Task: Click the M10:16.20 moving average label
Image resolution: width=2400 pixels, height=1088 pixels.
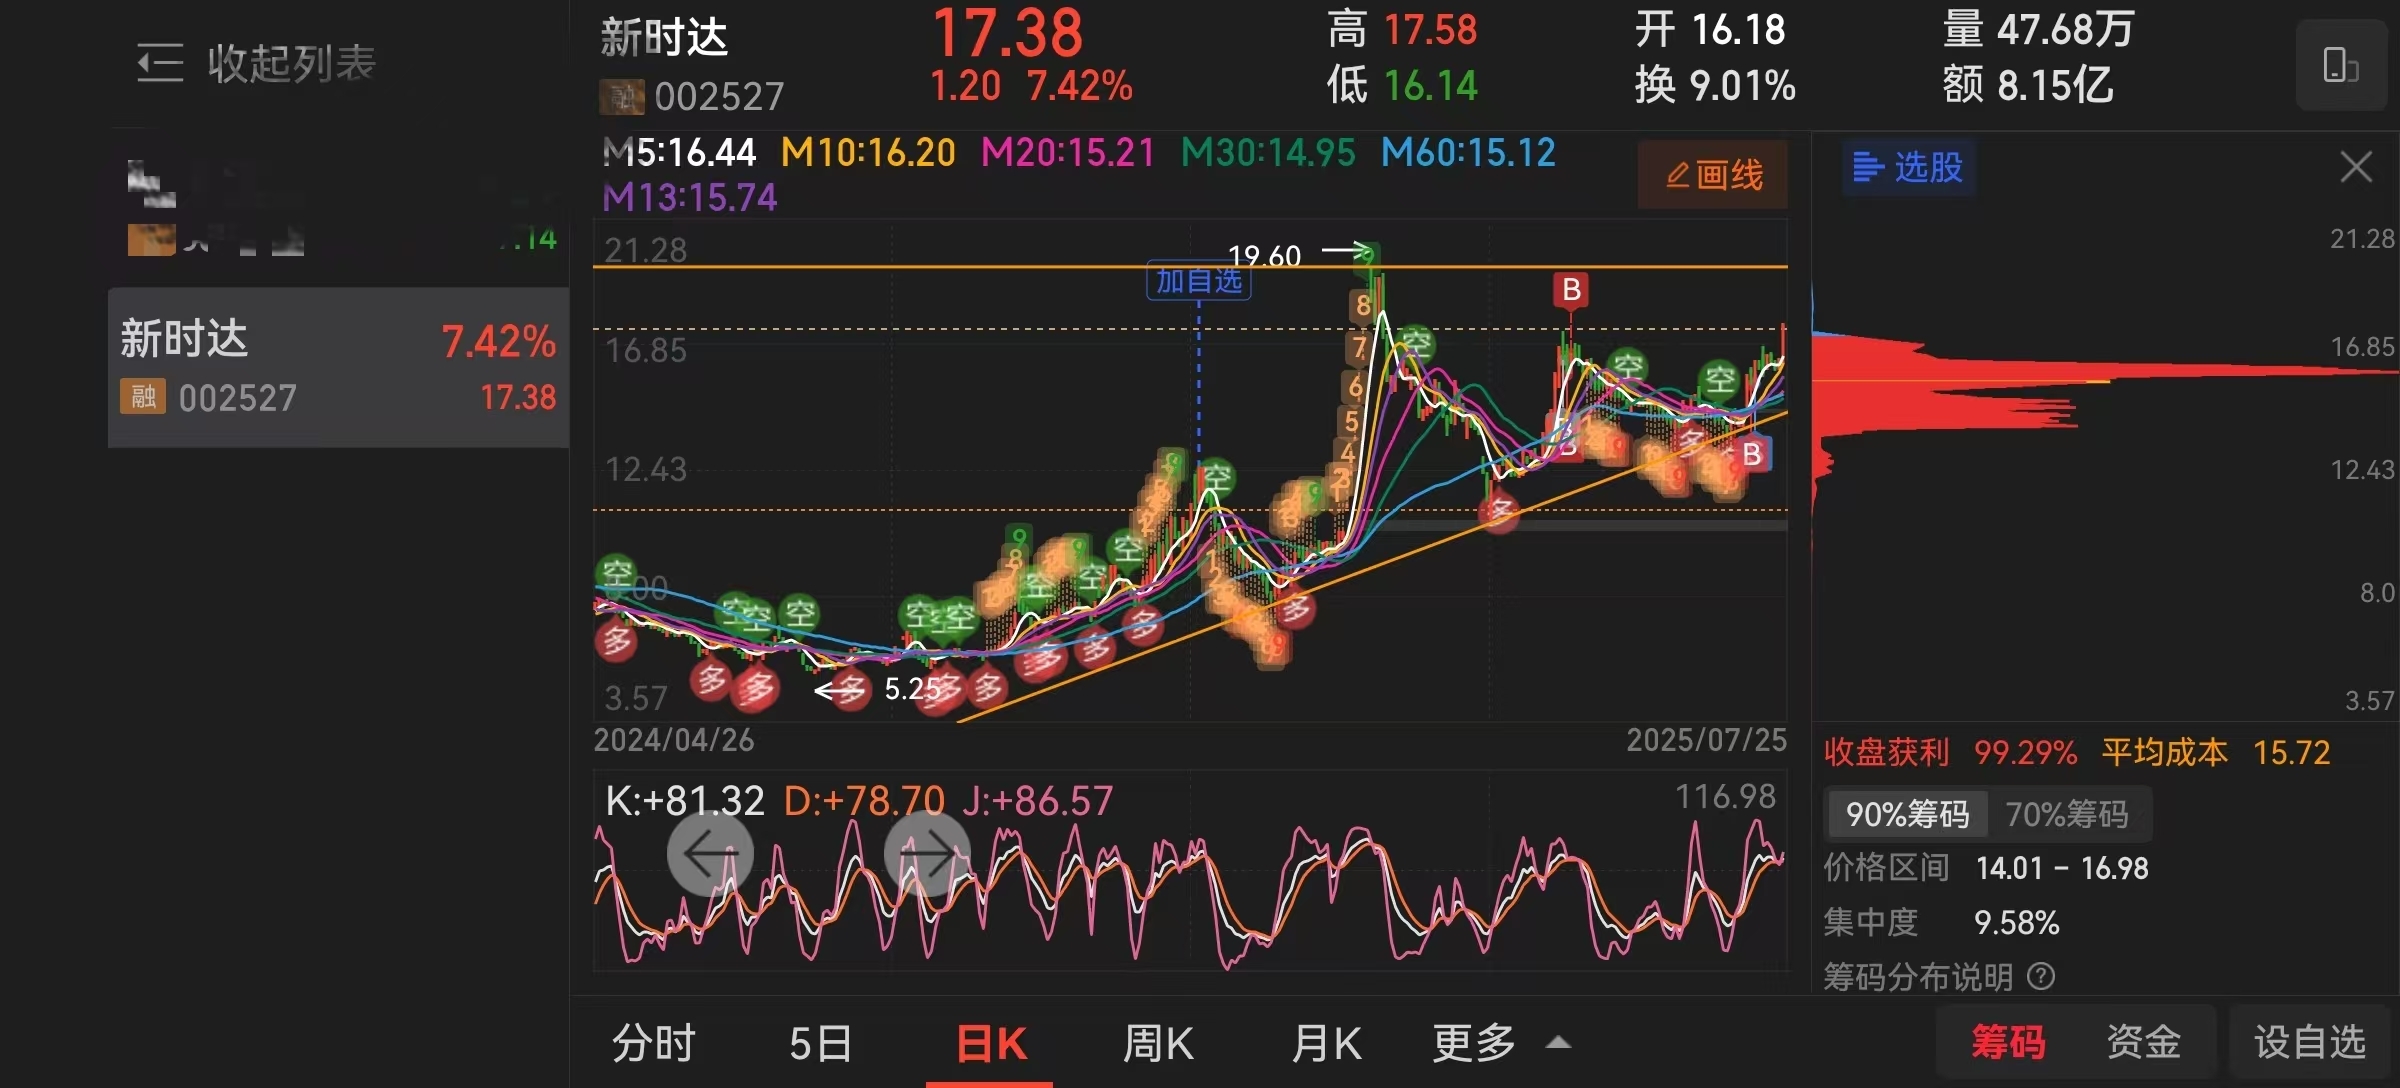Action: point(868,153)
